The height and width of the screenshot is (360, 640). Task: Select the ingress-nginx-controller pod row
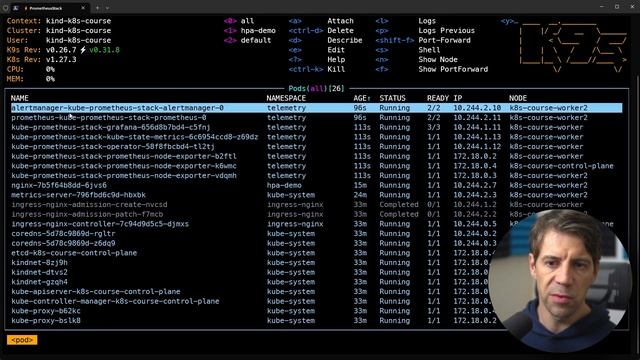point(316,224)
